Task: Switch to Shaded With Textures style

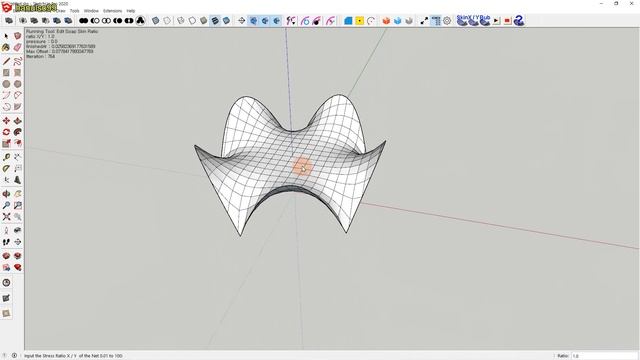Action: pyautogui.click(x=215, y=20)
